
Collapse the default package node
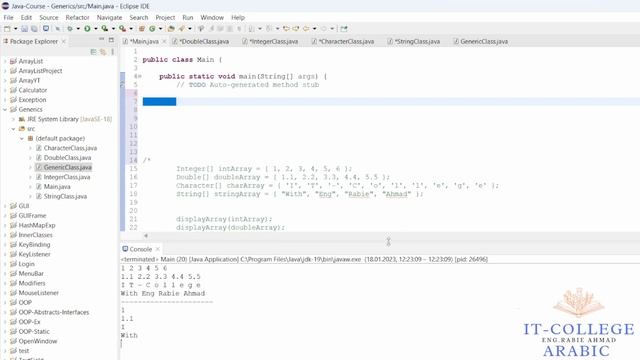click(22, 138)
